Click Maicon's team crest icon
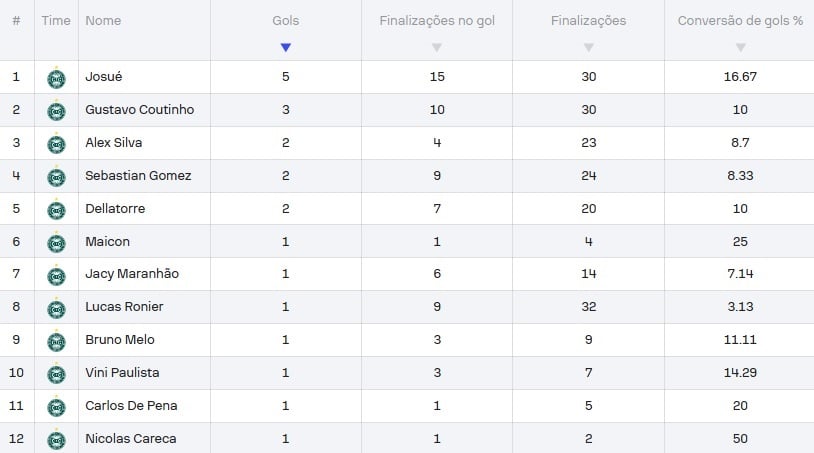 [56, 243]
